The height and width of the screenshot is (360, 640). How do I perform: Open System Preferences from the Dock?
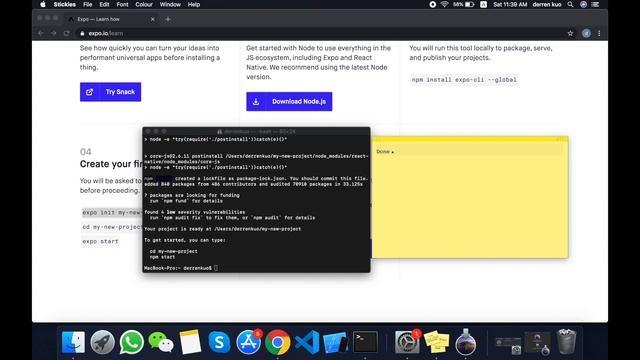coord(407,342)
